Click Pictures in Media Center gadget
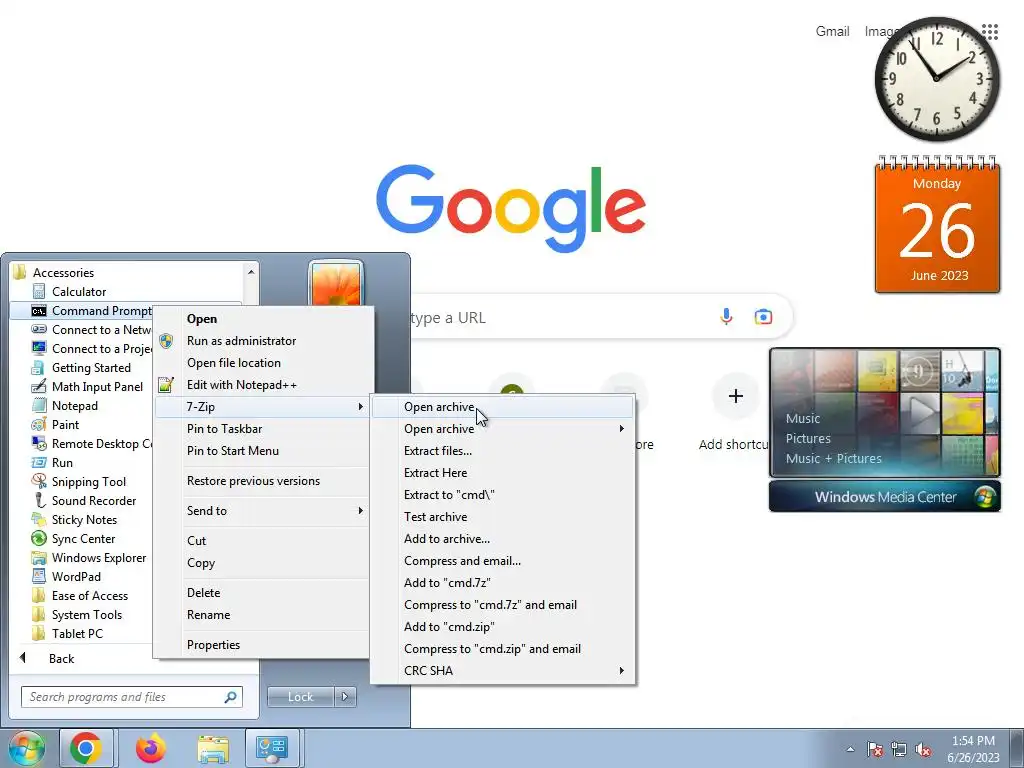The image size is (1024, 768). tap(808, 438)
